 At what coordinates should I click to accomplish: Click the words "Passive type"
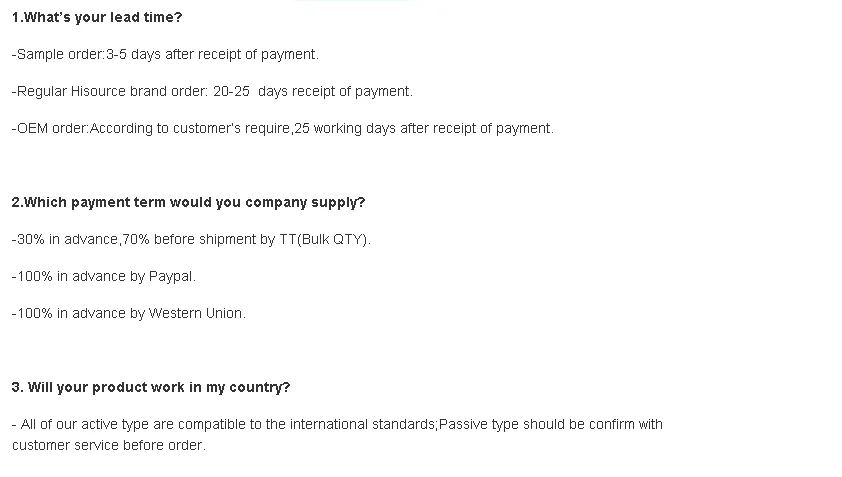(479, 424)
